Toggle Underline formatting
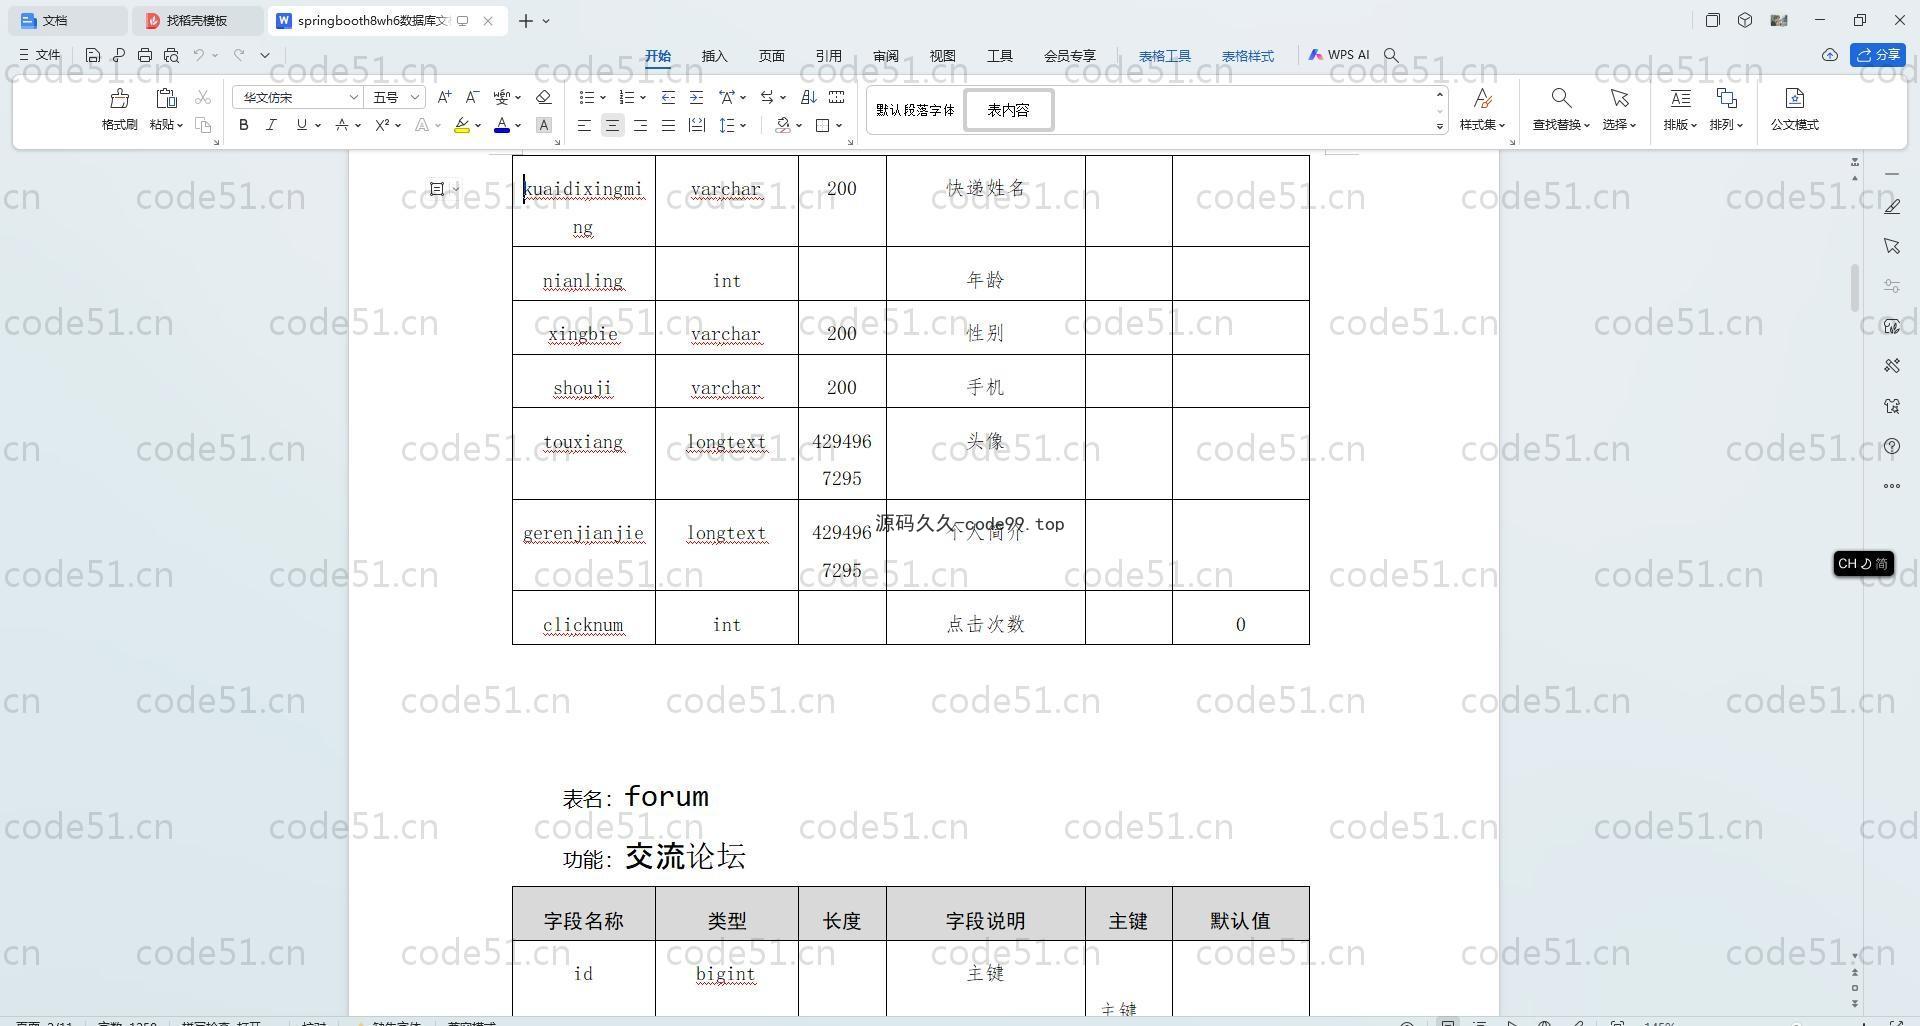Screen dimensions: 1920x1026 tap(301, 125)
